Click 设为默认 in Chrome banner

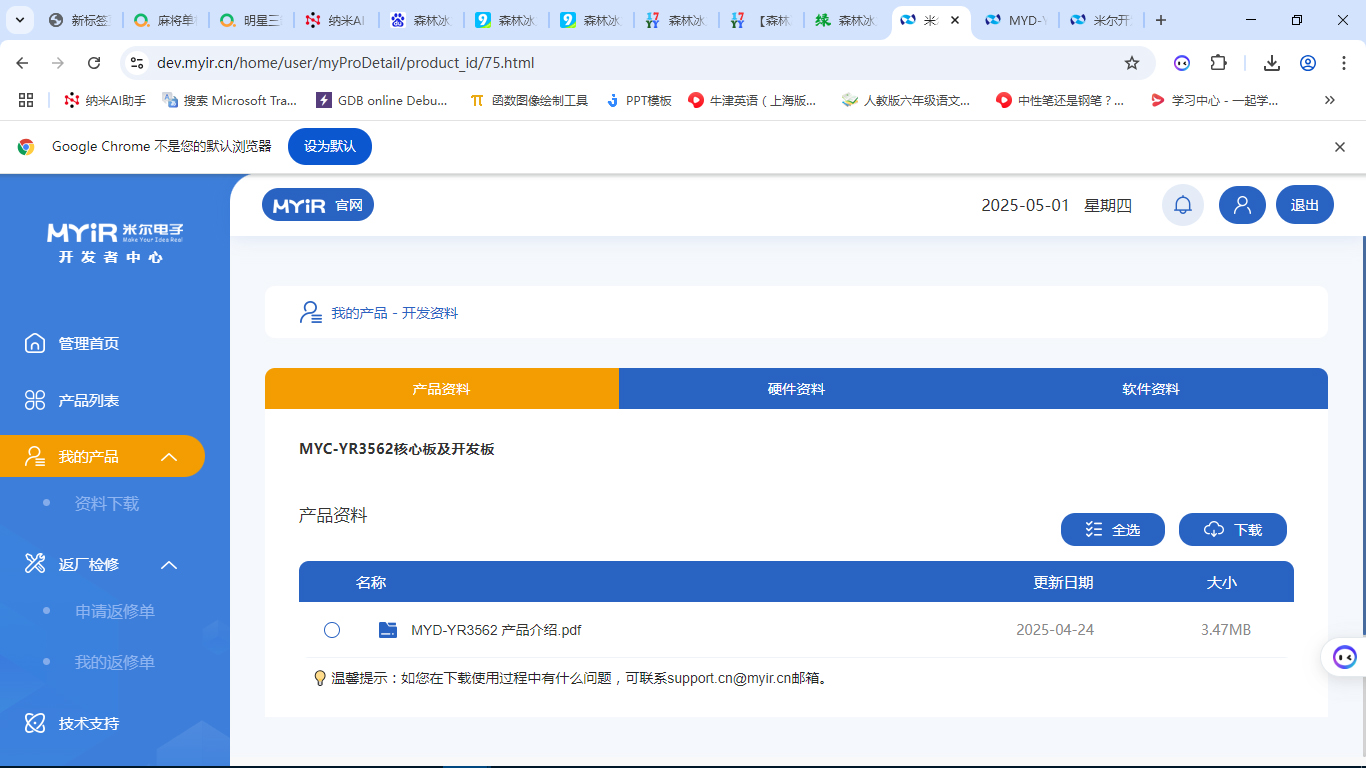[330, 146]
